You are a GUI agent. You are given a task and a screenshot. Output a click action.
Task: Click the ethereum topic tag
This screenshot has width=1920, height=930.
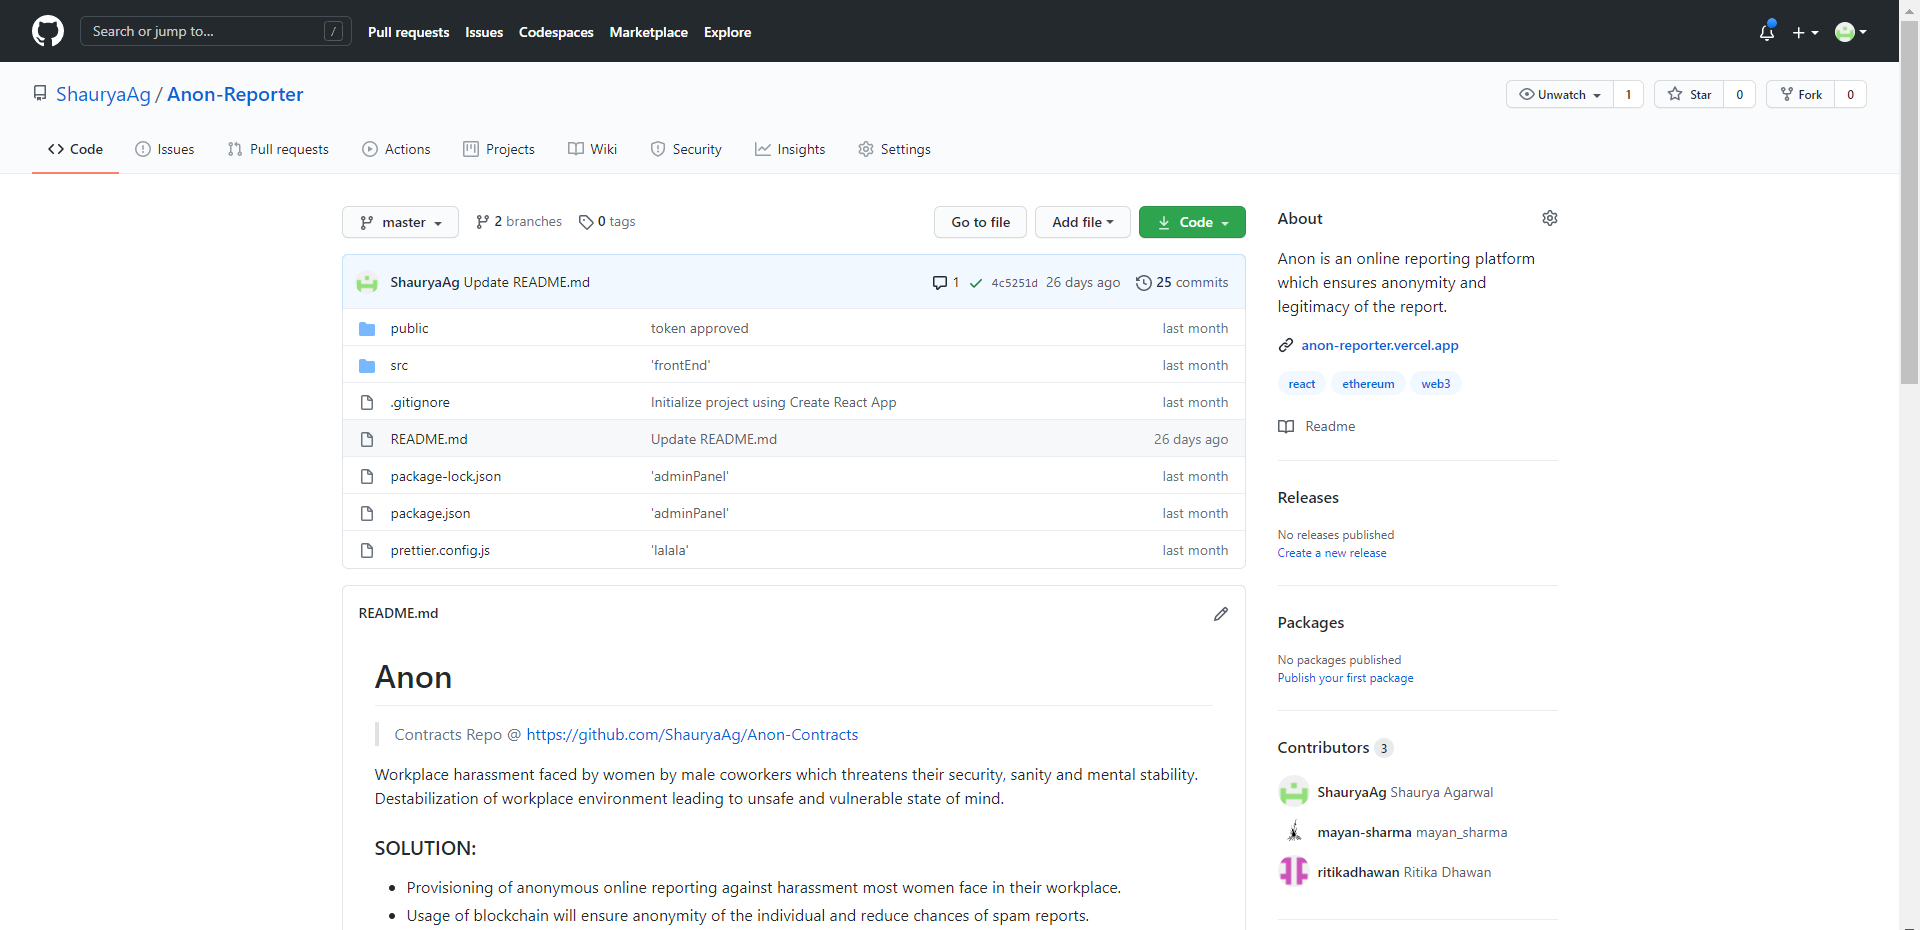point(1368,384)
